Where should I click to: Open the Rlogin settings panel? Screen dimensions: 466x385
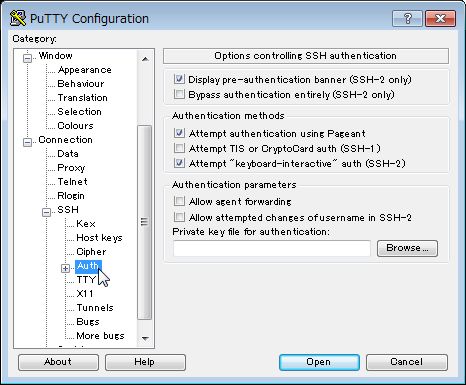[71, 196]
